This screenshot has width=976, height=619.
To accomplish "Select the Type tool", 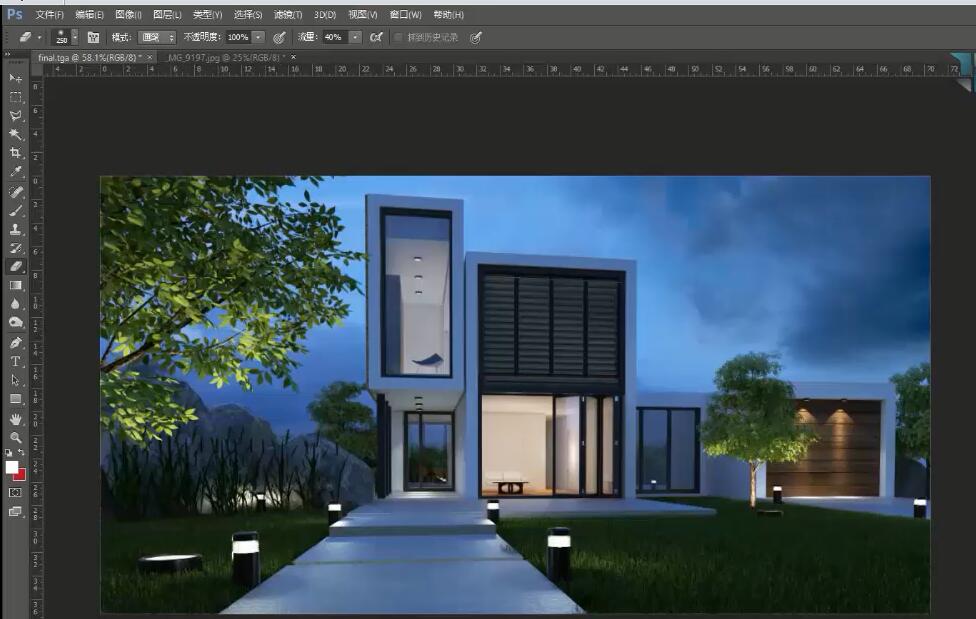I will [x=16, y=361].
